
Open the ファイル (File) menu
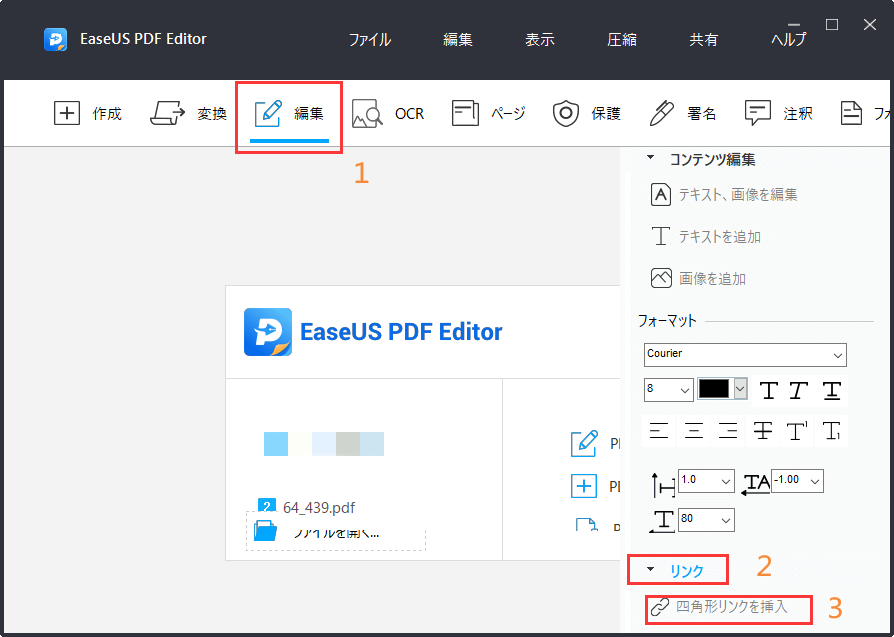click(369, 40)
